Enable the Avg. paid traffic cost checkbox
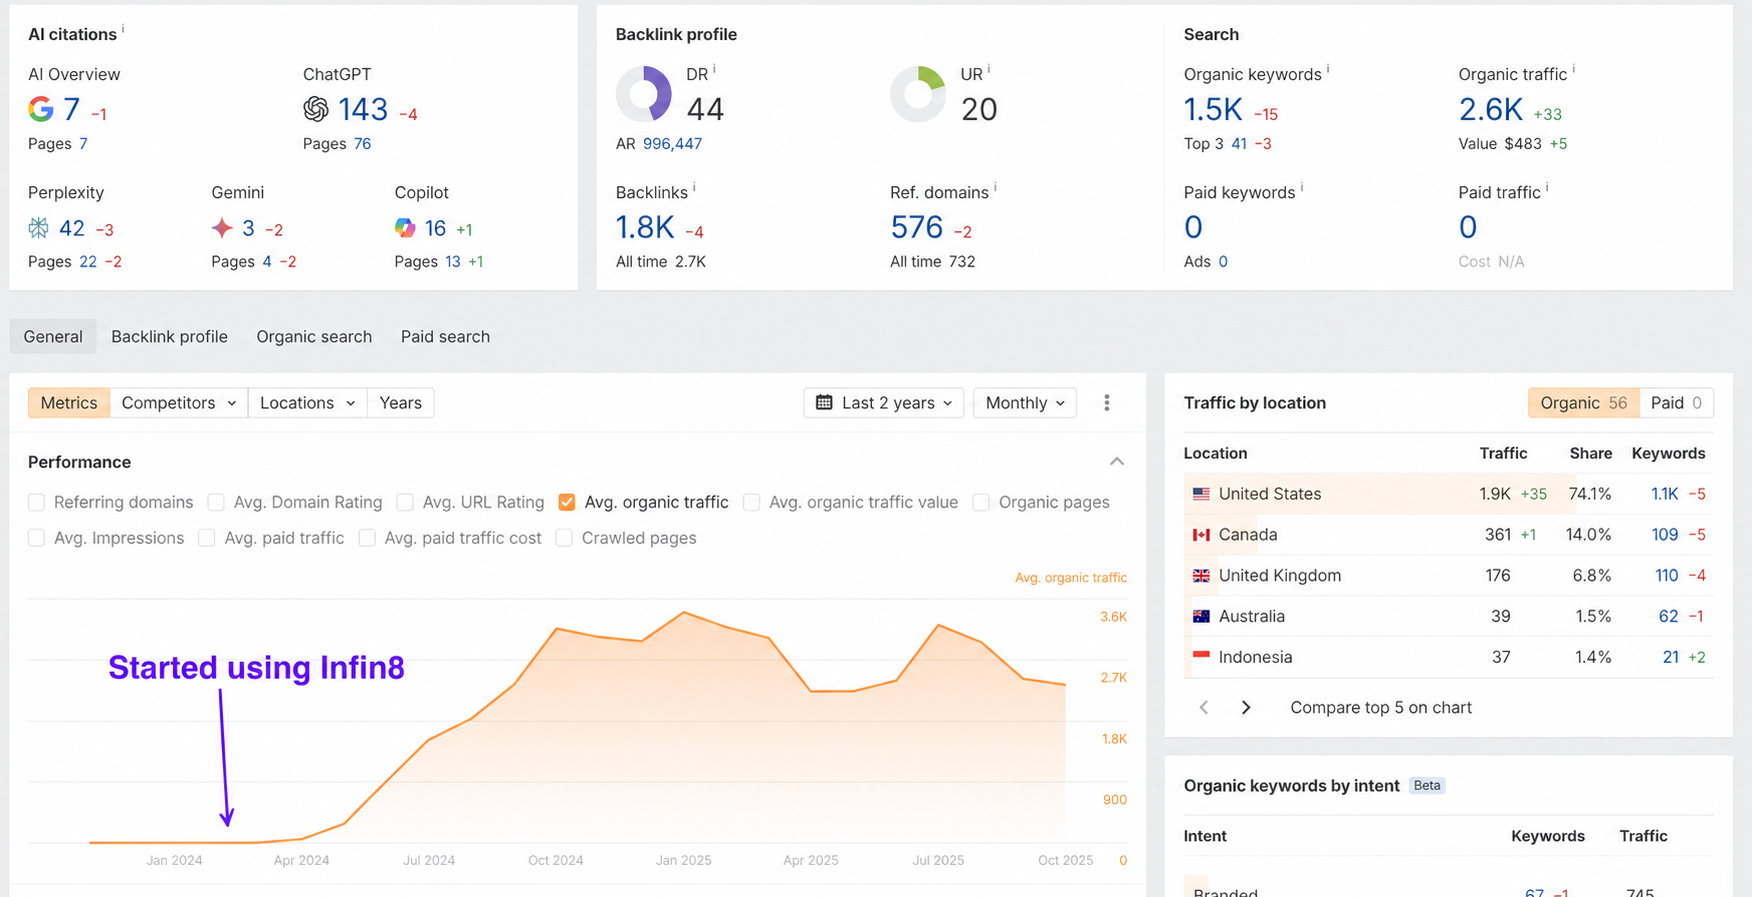Viewport: 1752px width, 897px height. tap(367, 538)
